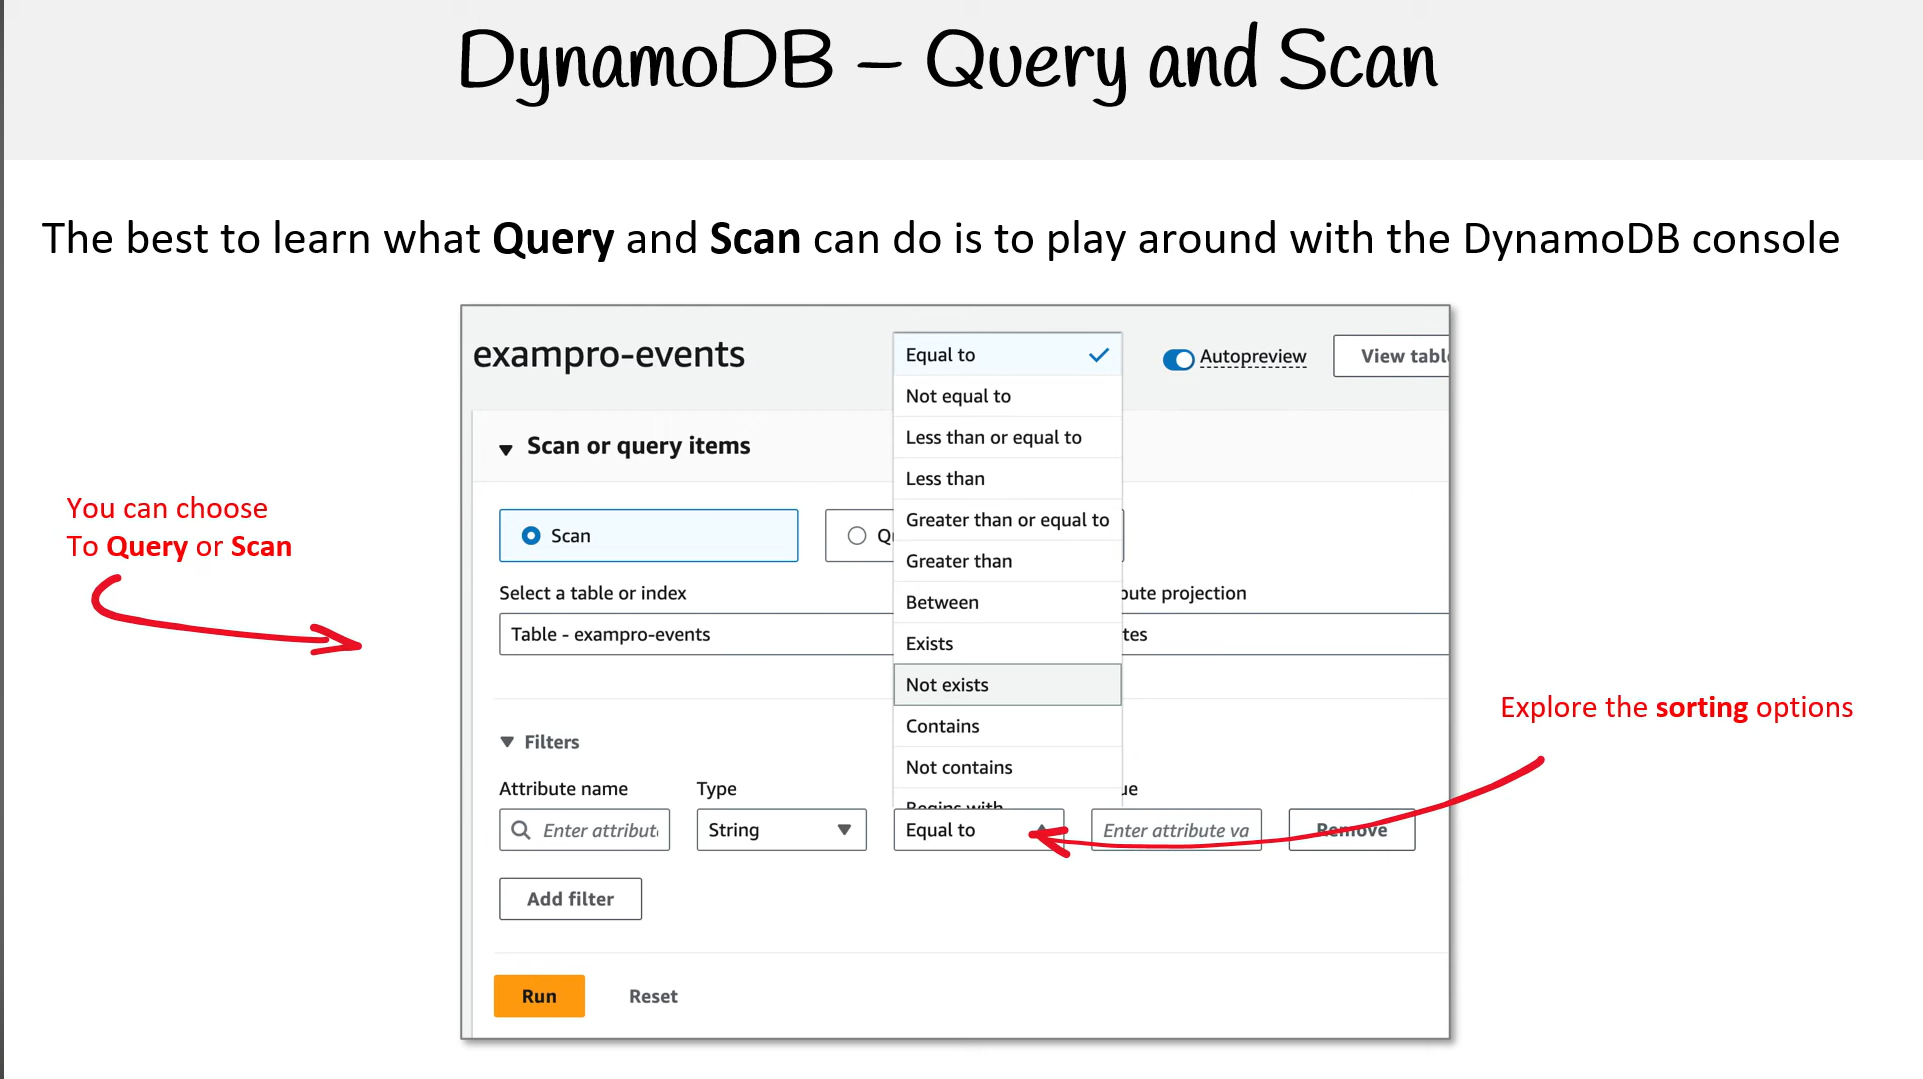Close the Equal to condition dropdown
The width and height of the screenshot is (1923, 1079).
pyautogui.click(x=979, y=830)
